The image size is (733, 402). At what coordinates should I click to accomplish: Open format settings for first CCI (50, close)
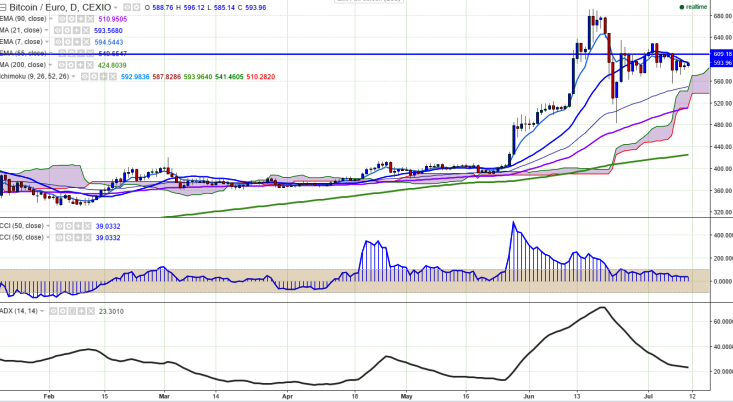68,226
